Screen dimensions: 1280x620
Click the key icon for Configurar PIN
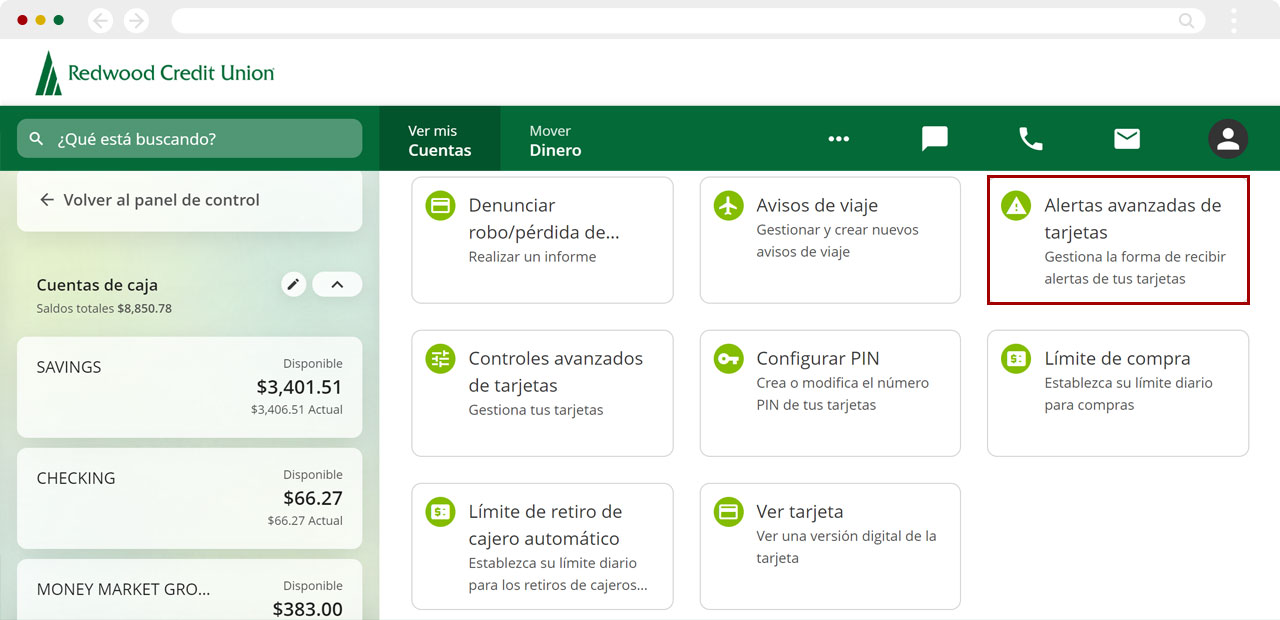(x=728, y=359)
